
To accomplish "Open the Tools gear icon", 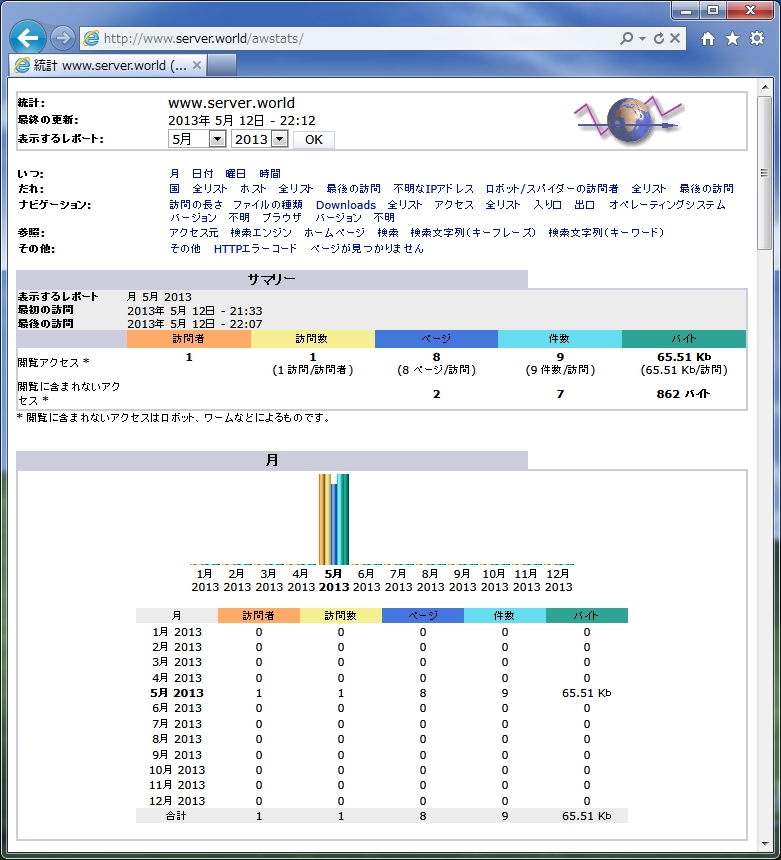I will tap(757, 38).
